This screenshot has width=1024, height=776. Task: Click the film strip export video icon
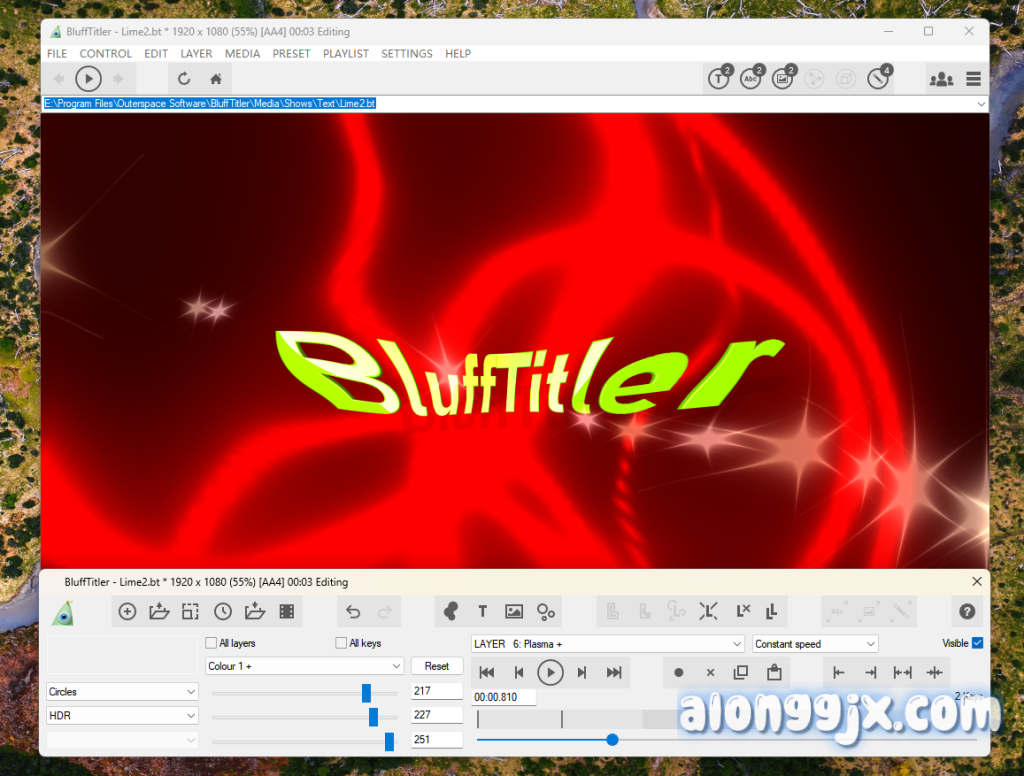pos(286,612)
